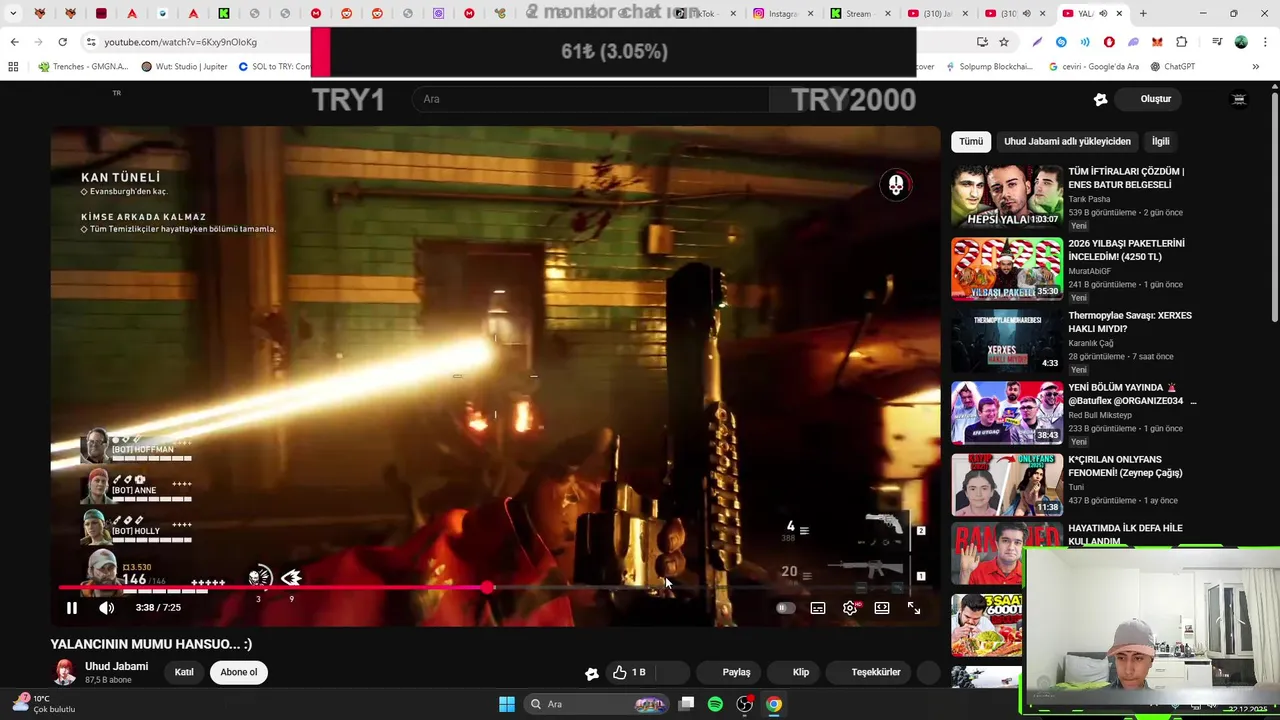Image resolution: width=1280 pixels, height=720 pixels.
Task: Open the notification icon left of Oluştur
Action: (1100, 99)
